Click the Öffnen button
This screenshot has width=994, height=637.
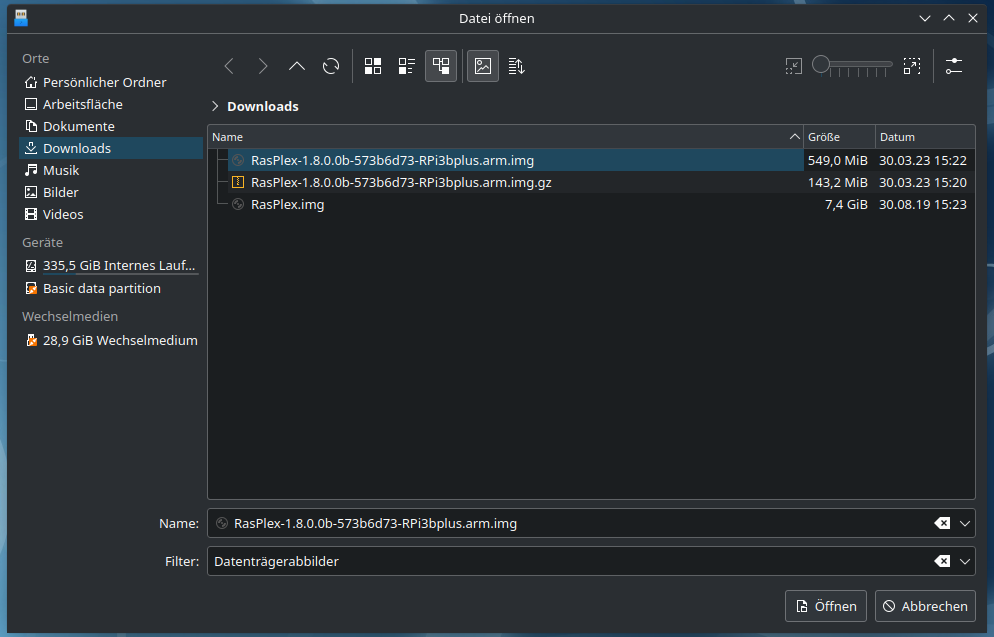826,607
